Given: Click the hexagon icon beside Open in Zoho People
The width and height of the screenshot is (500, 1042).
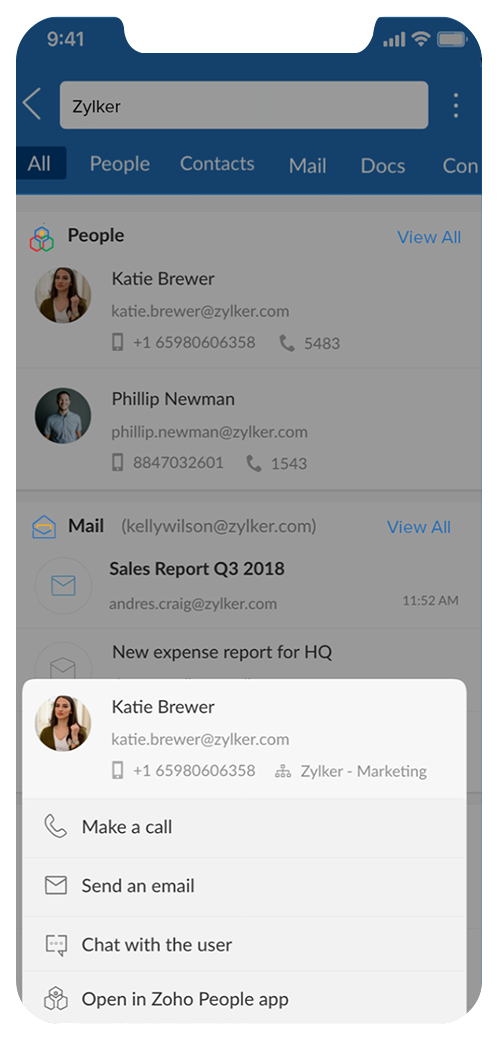Looking at the screenshot, I should 57,998.
